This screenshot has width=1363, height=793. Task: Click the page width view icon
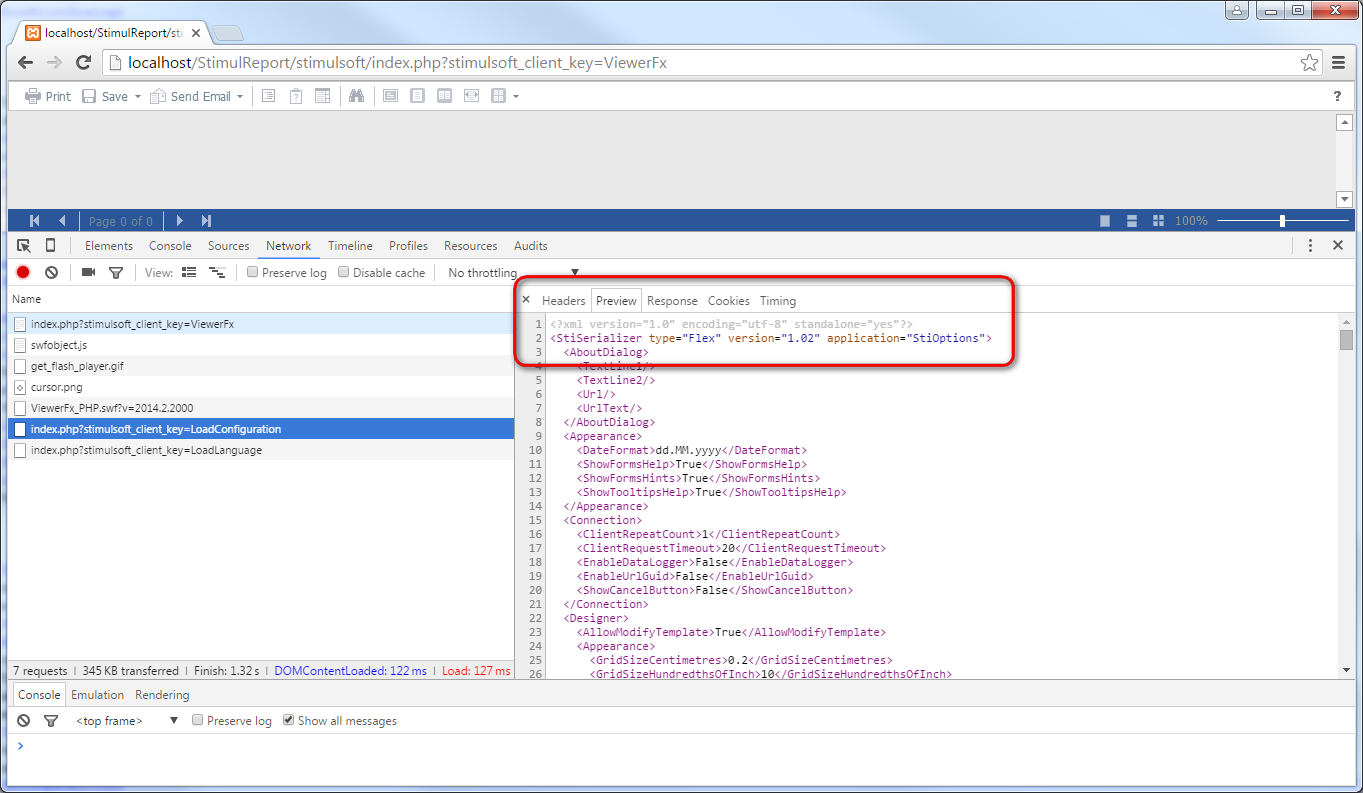point(471,96)
